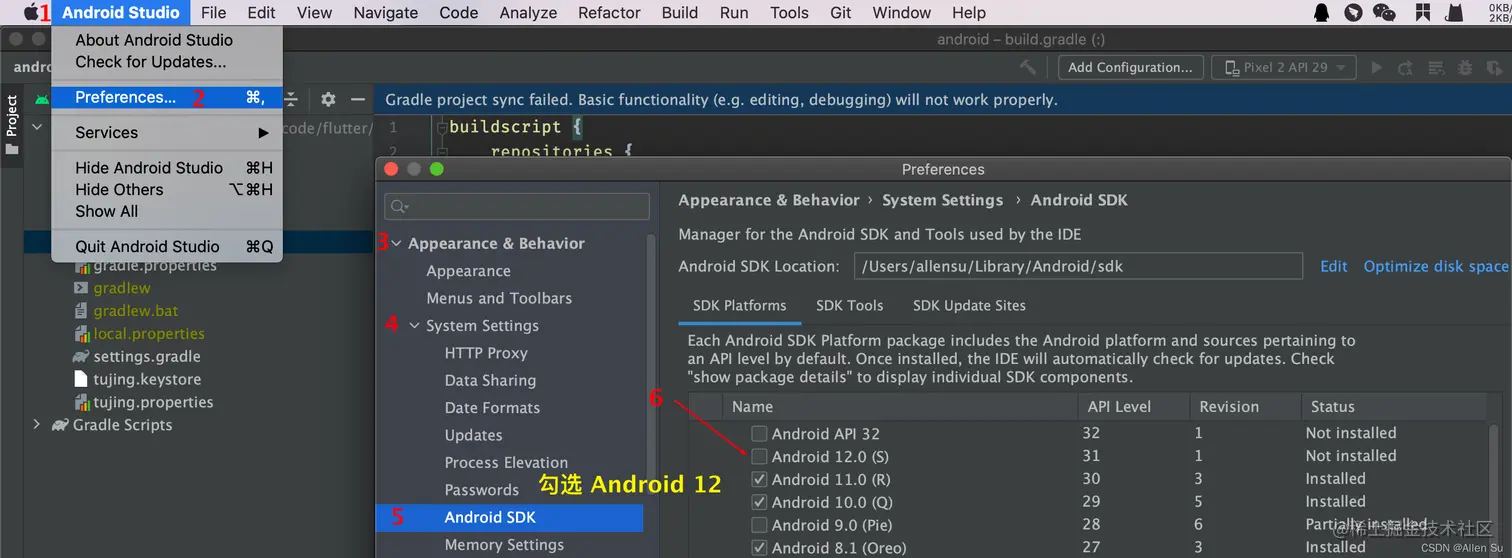Click the Edit link for SDK location

1334,266
